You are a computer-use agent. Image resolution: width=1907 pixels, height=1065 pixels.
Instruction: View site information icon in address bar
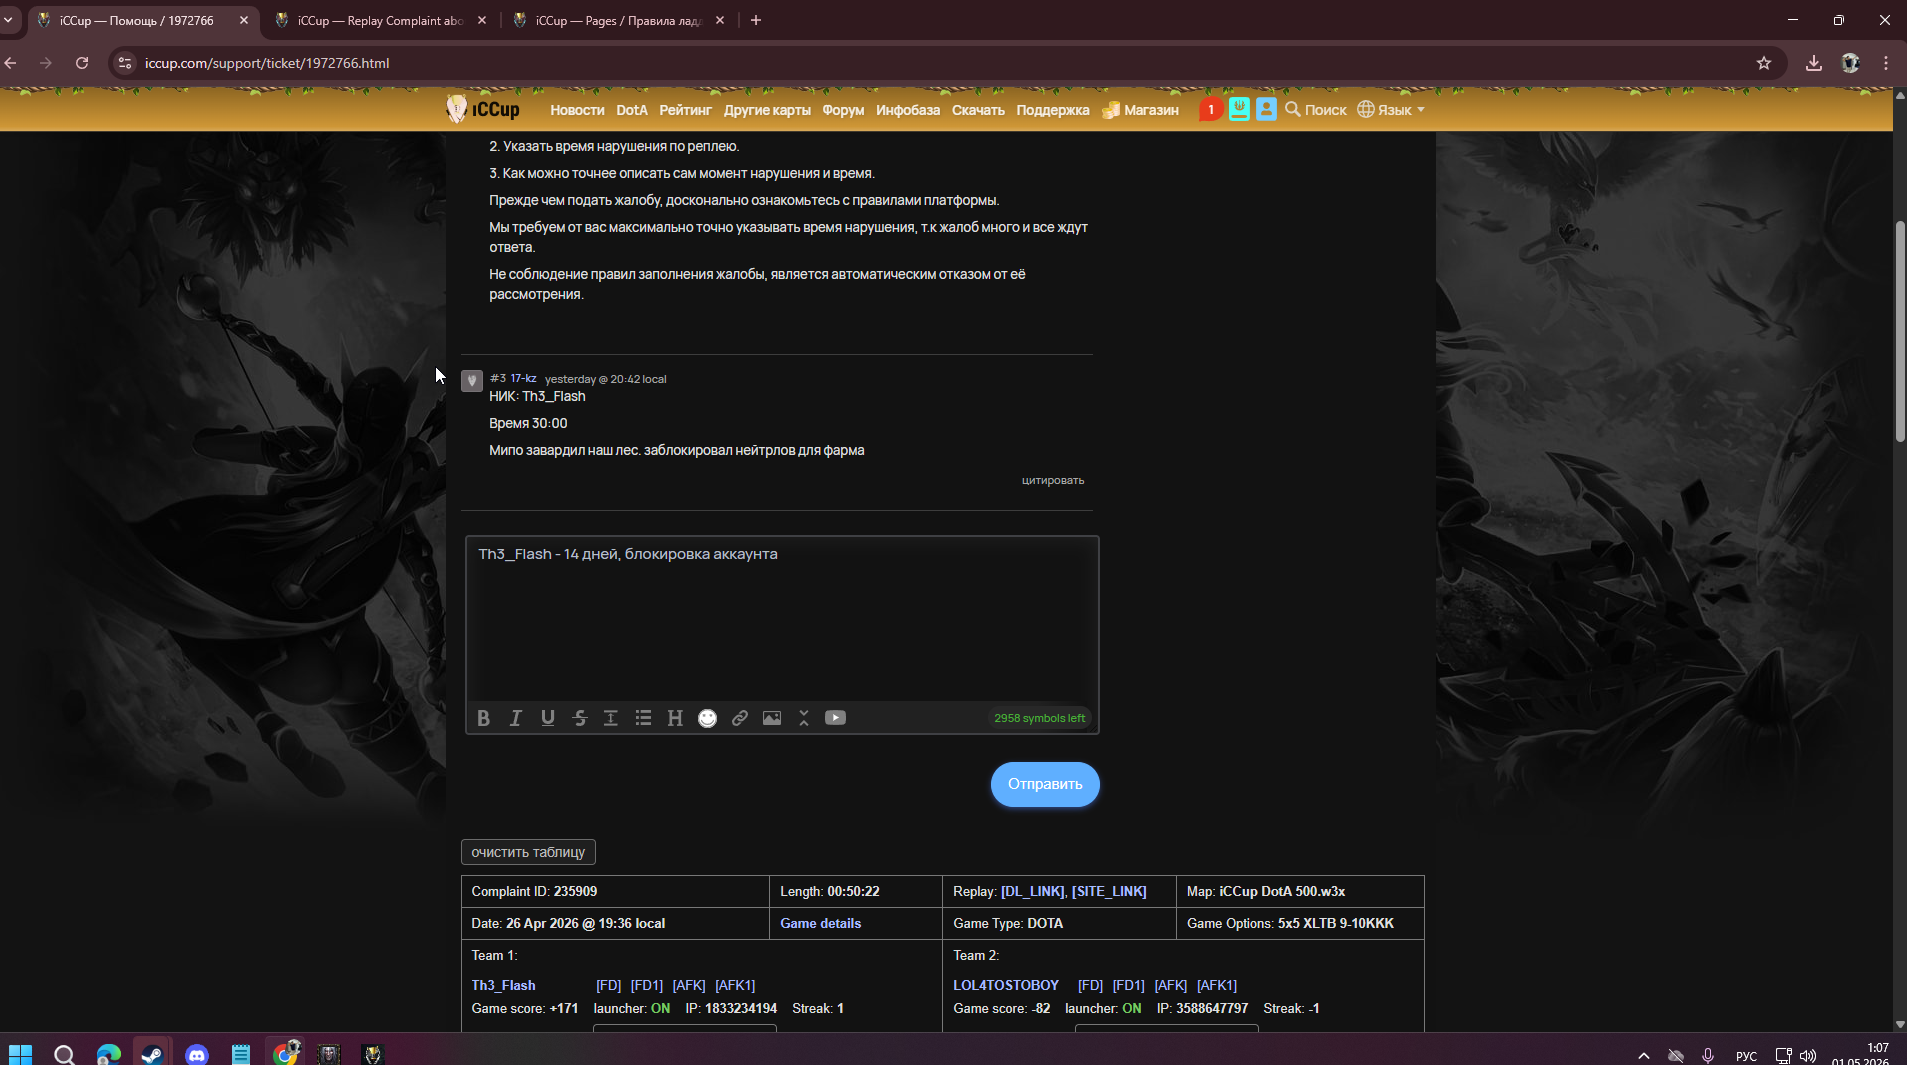125,63
